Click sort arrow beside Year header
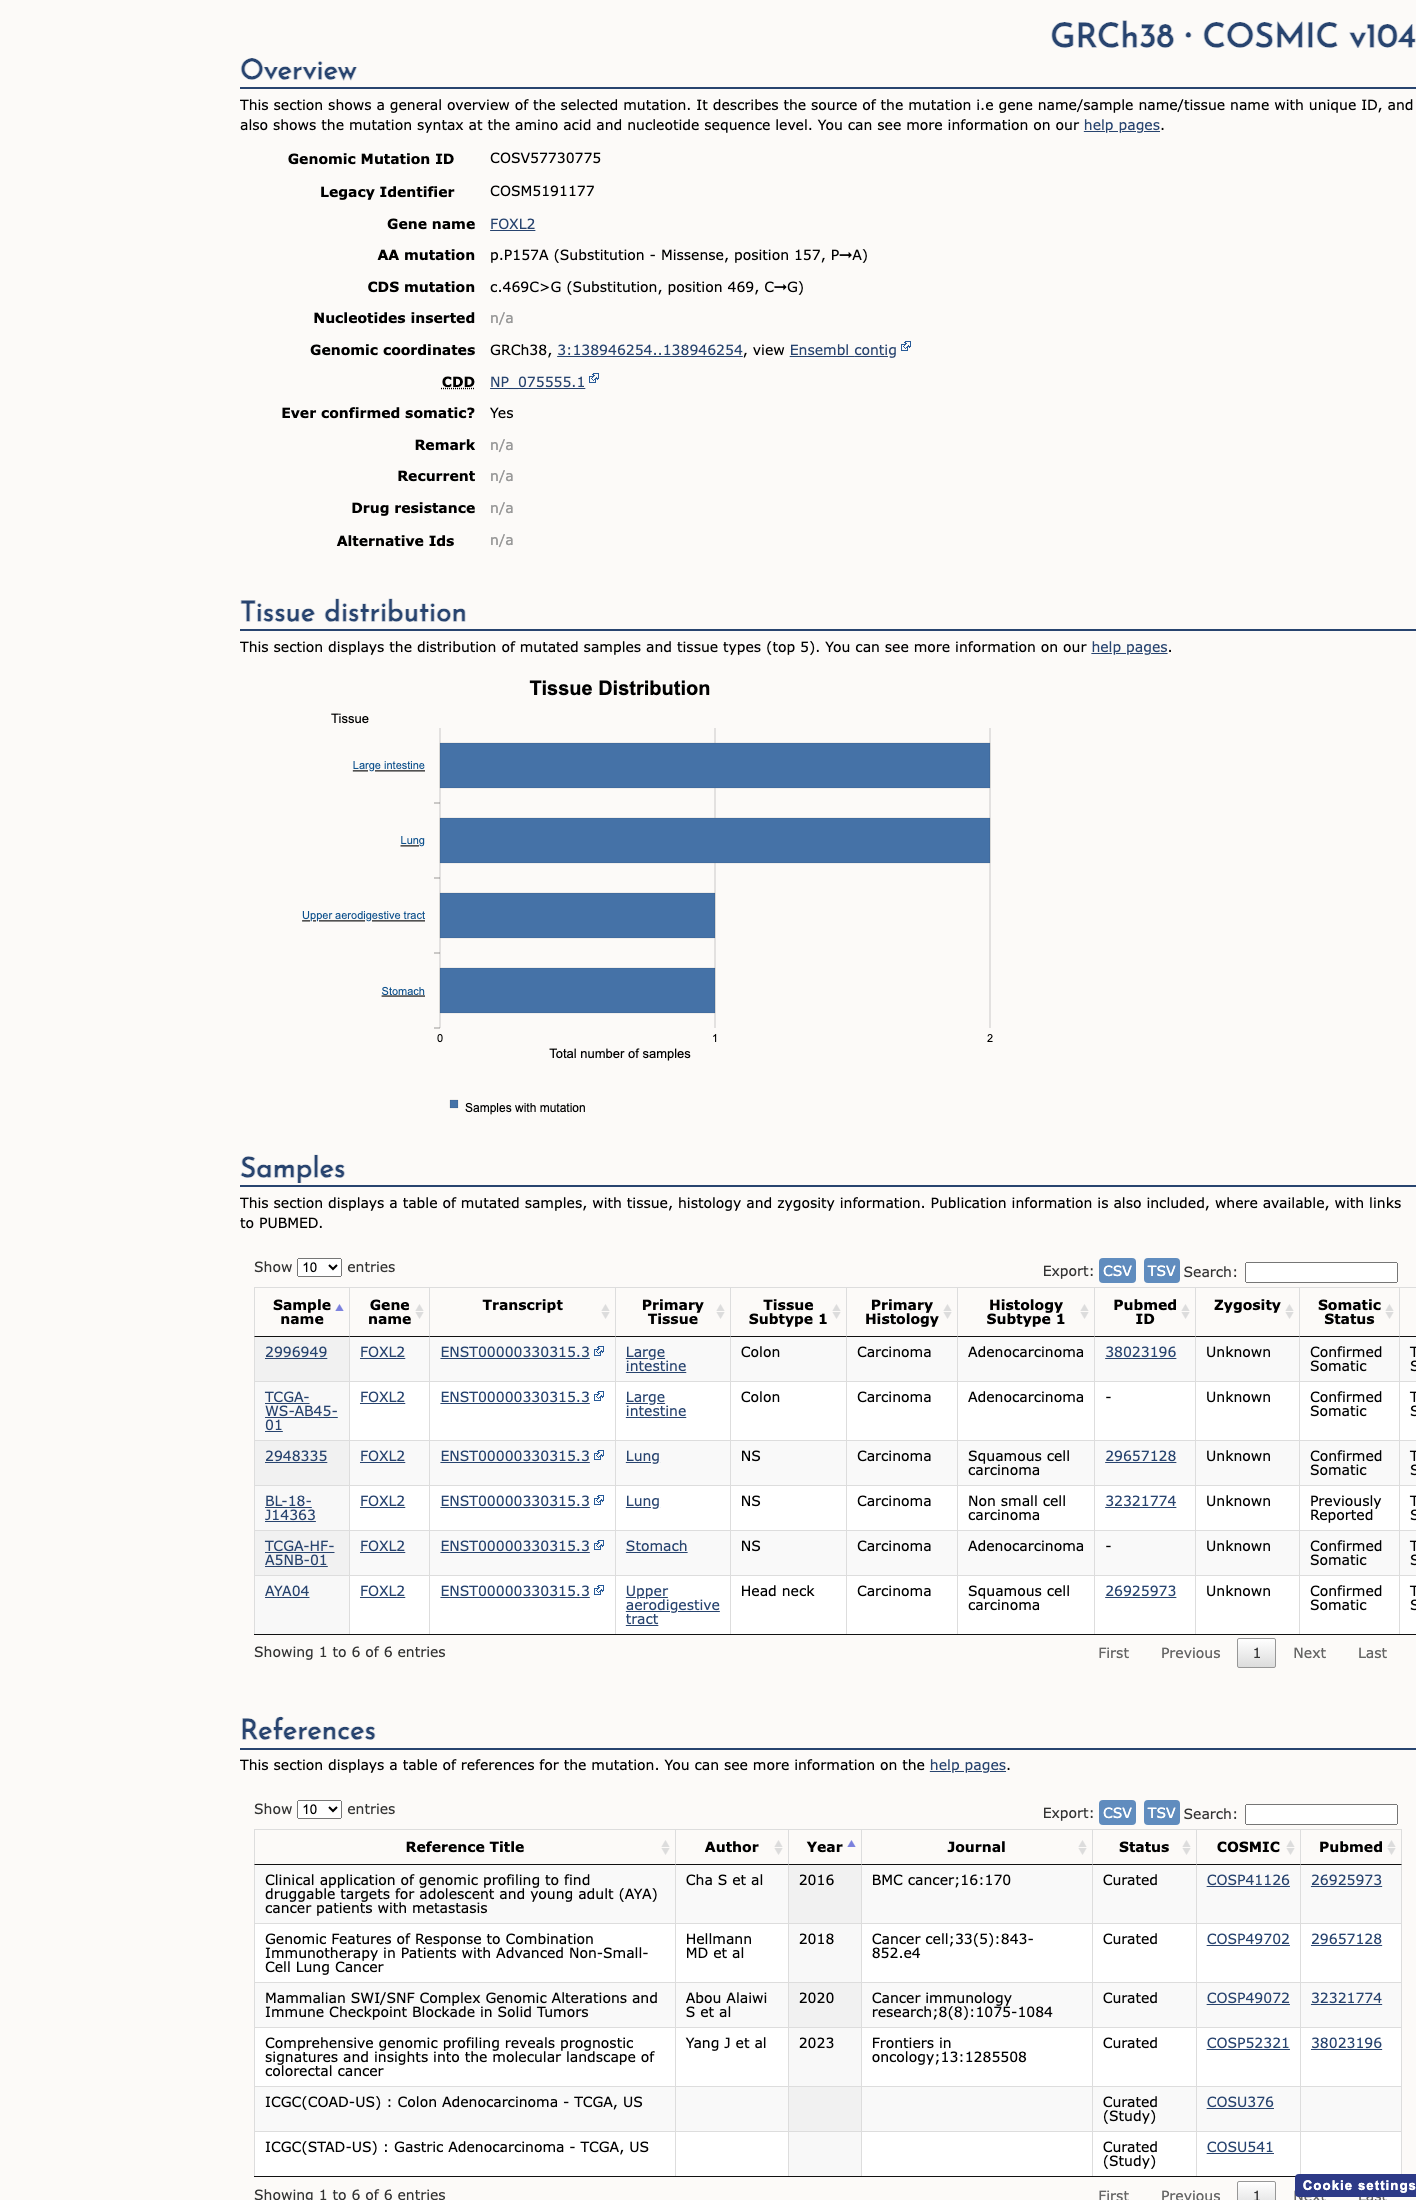The image size is (1416, 2200). pos(851,1845)
